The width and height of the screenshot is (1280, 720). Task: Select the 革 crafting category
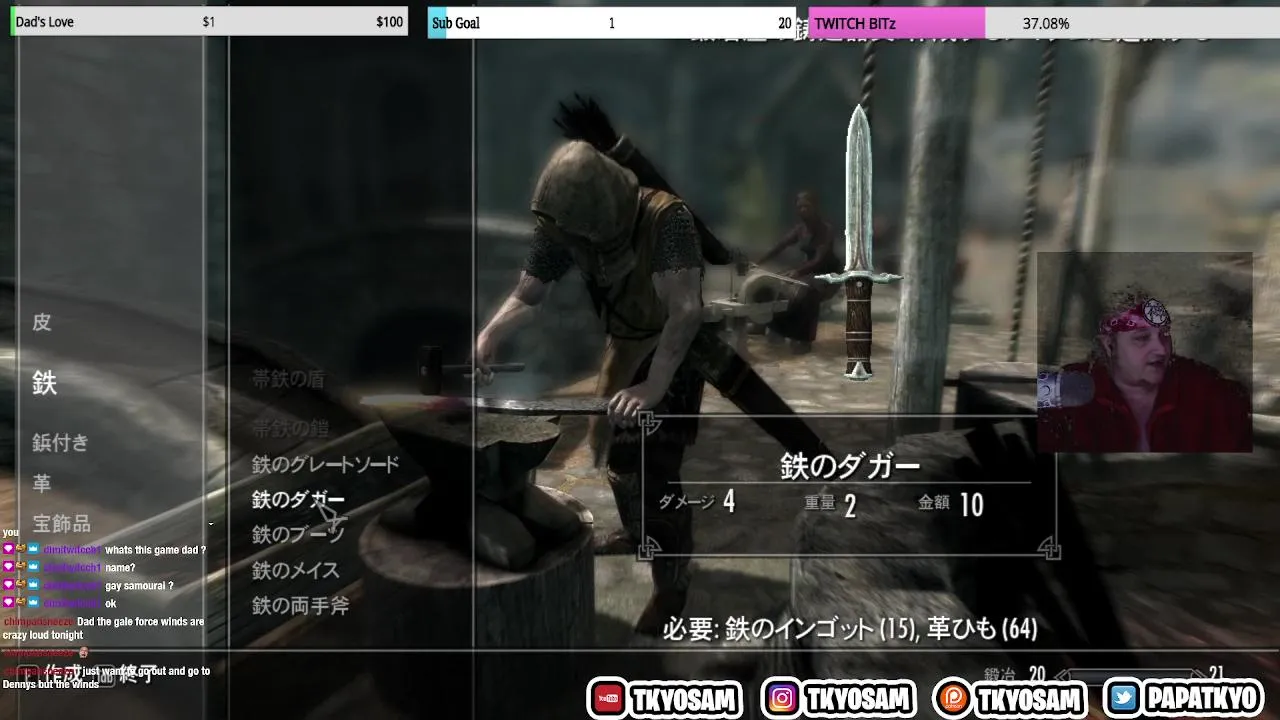pos(41,483)
